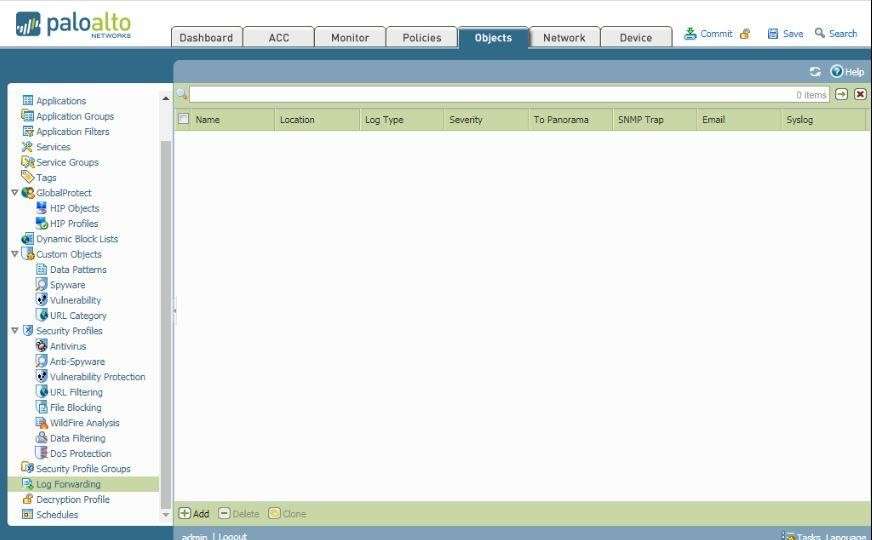872x540 pixels.
Task: Click the red clear filter icon
Action: point(860,94)
